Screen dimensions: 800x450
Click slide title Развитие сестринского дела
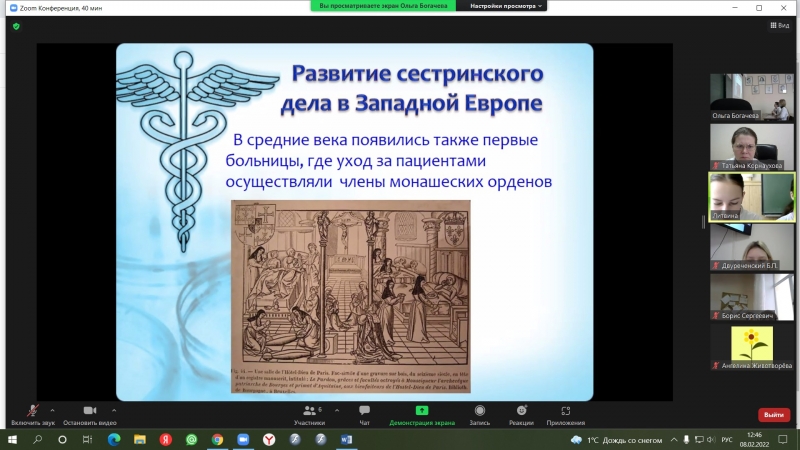pyautogui.click(x=412, y=88)
